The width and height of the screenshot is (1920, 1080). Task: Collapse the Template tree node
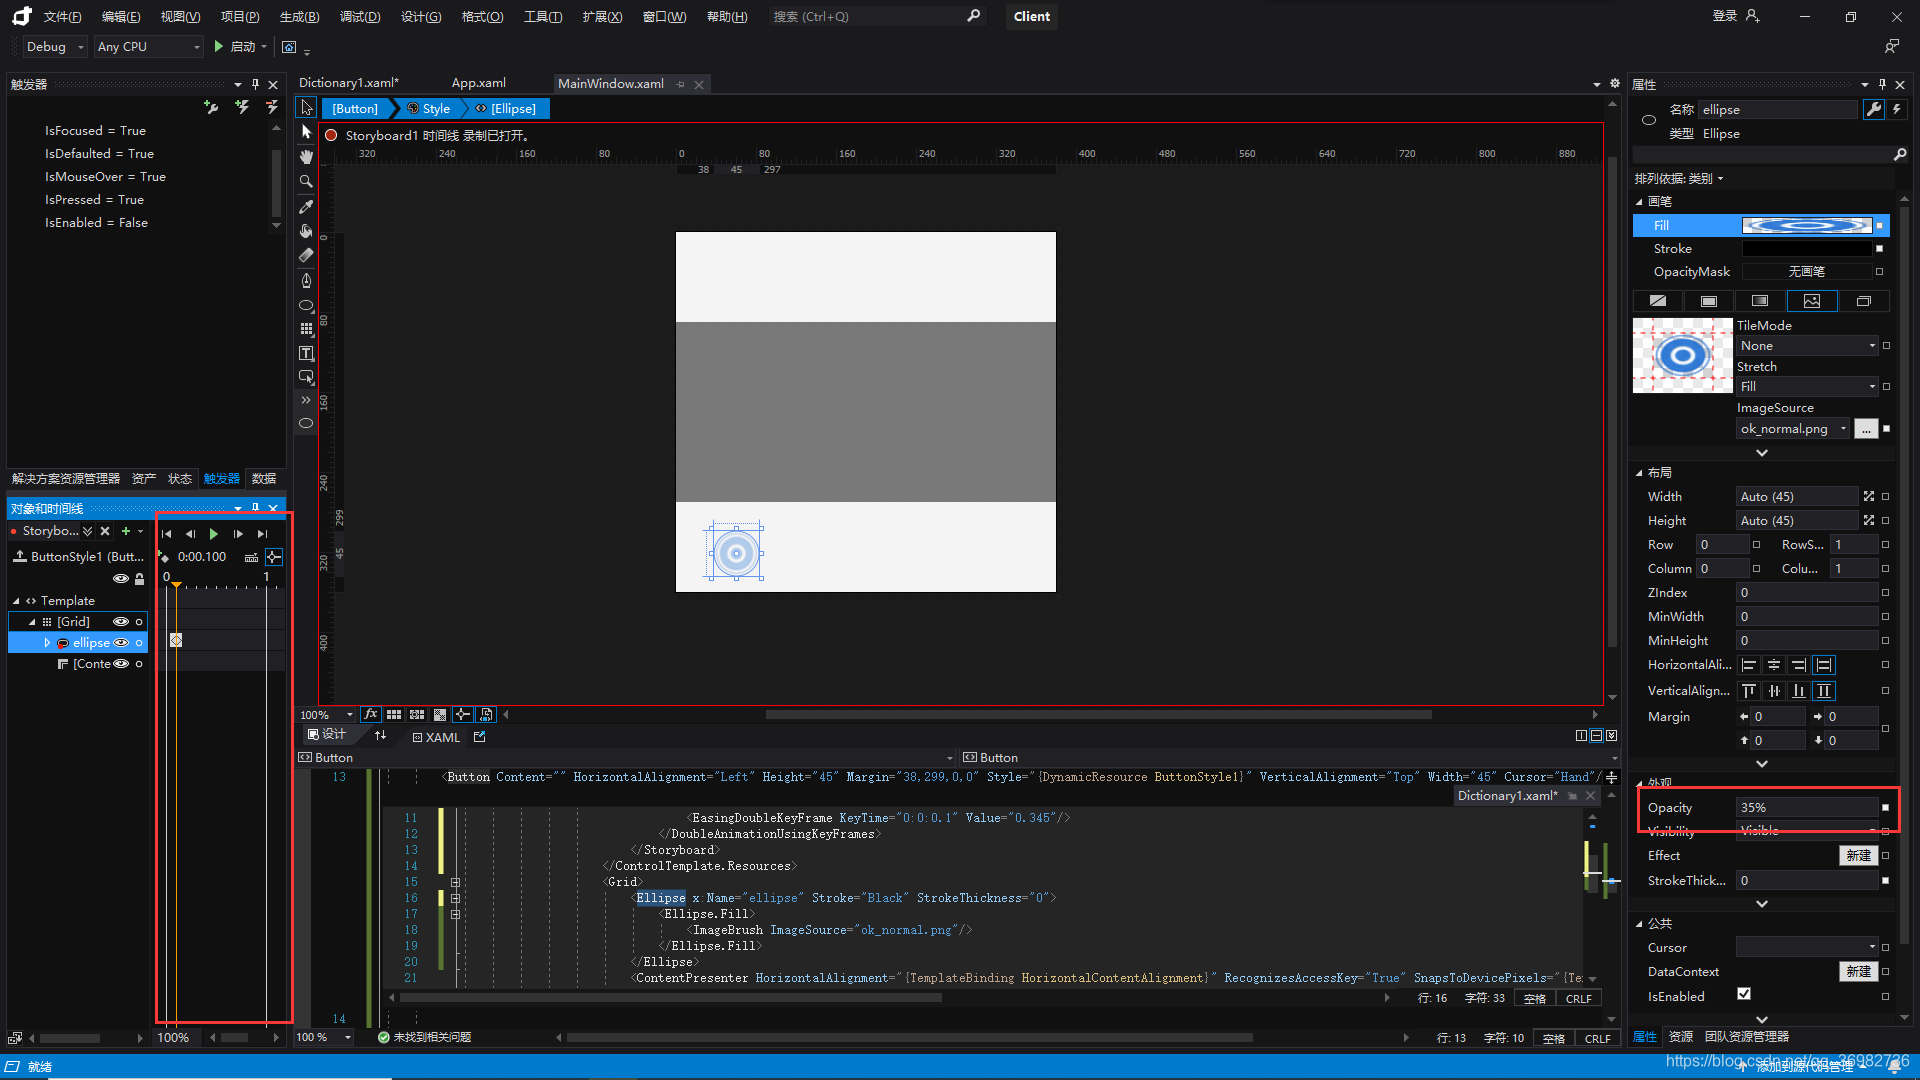16,601
